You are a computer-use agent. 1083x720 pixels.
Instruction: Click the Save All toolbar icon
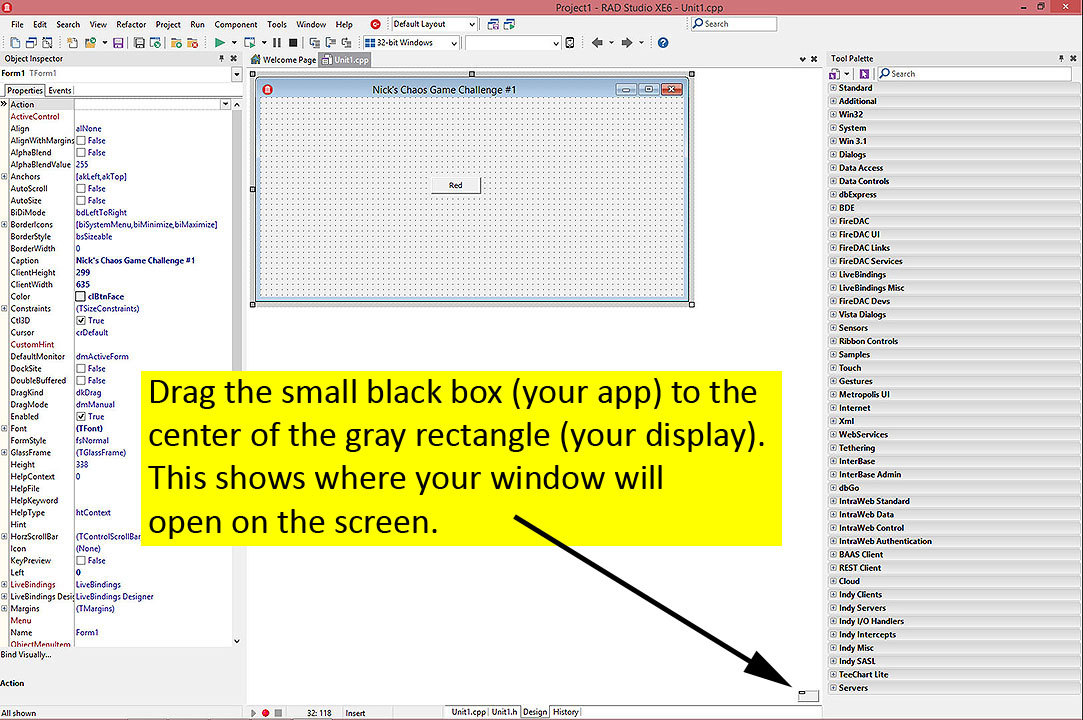(139, 43)
